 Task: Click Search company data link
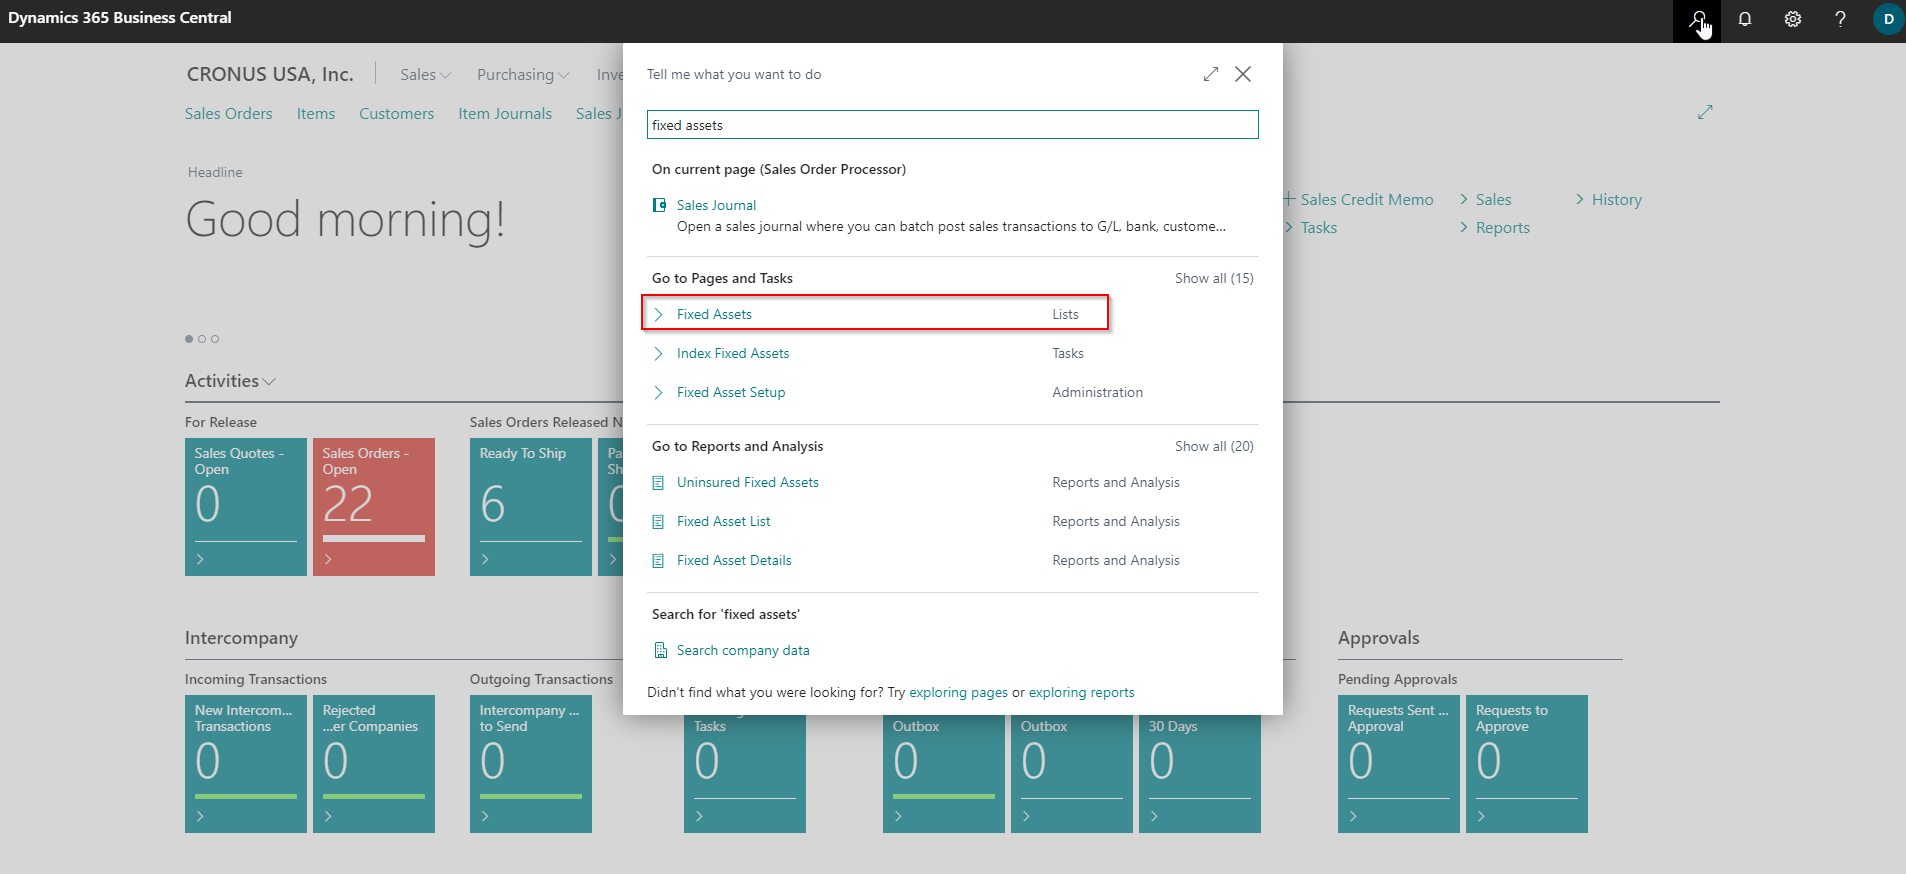[x=743, y=650]
